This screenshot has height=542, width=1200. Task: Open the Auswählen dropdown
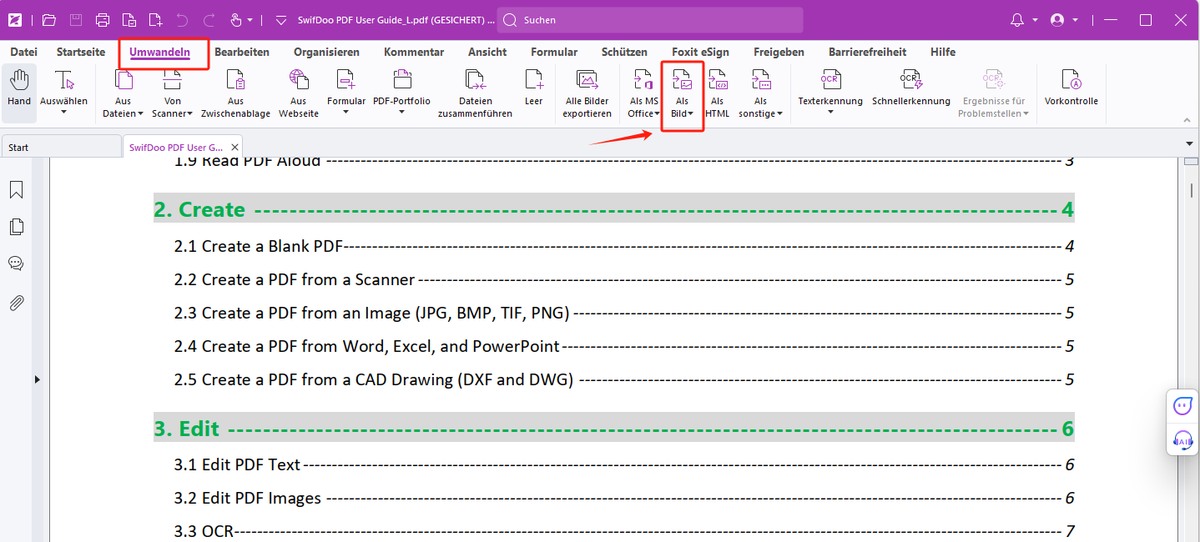pos(63,112)
